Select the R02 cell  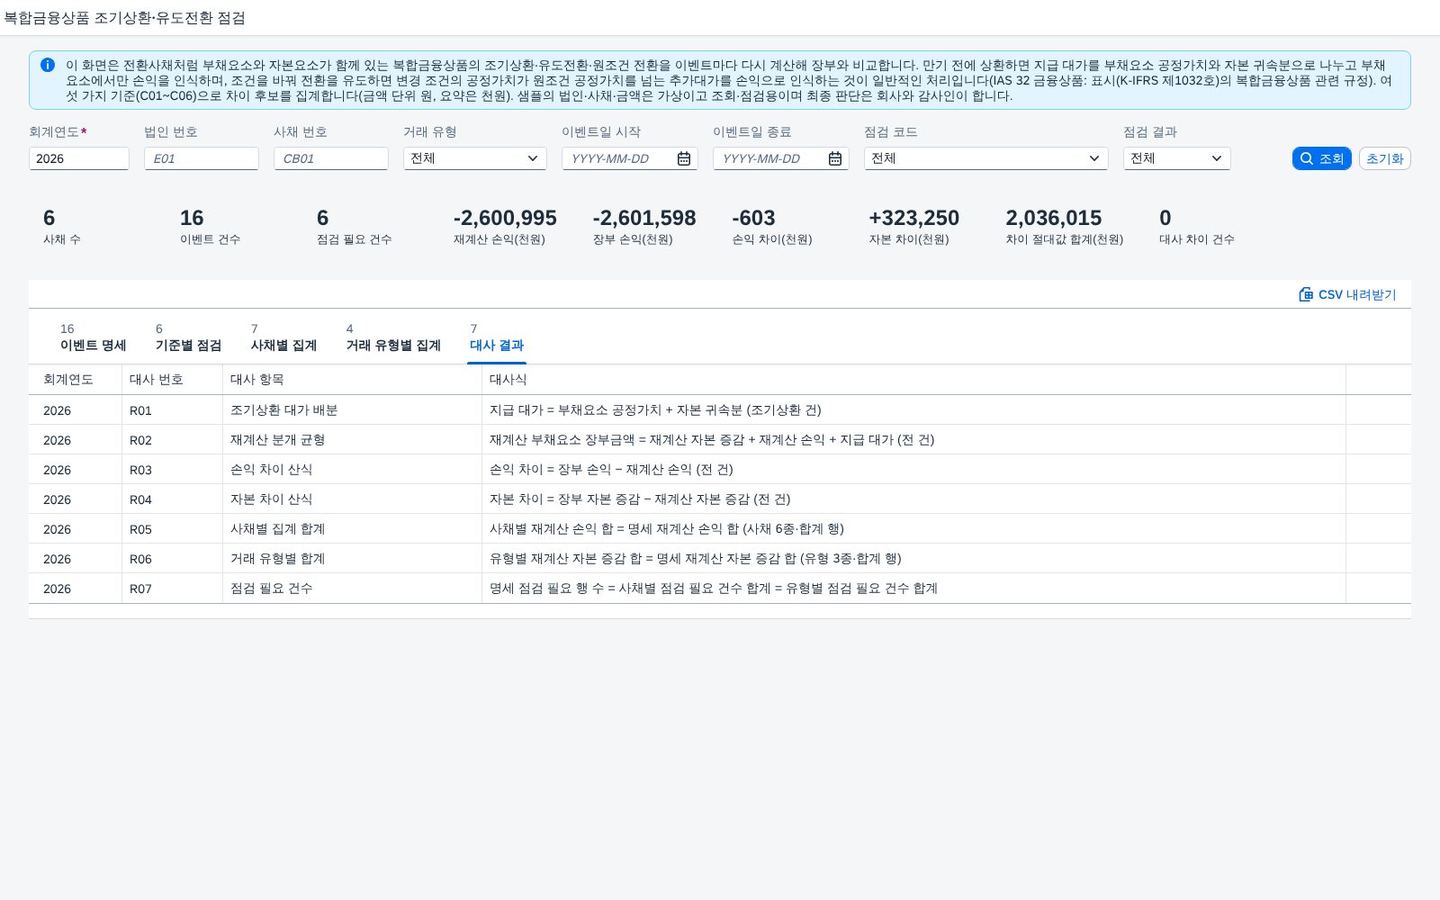coord(172,440)
